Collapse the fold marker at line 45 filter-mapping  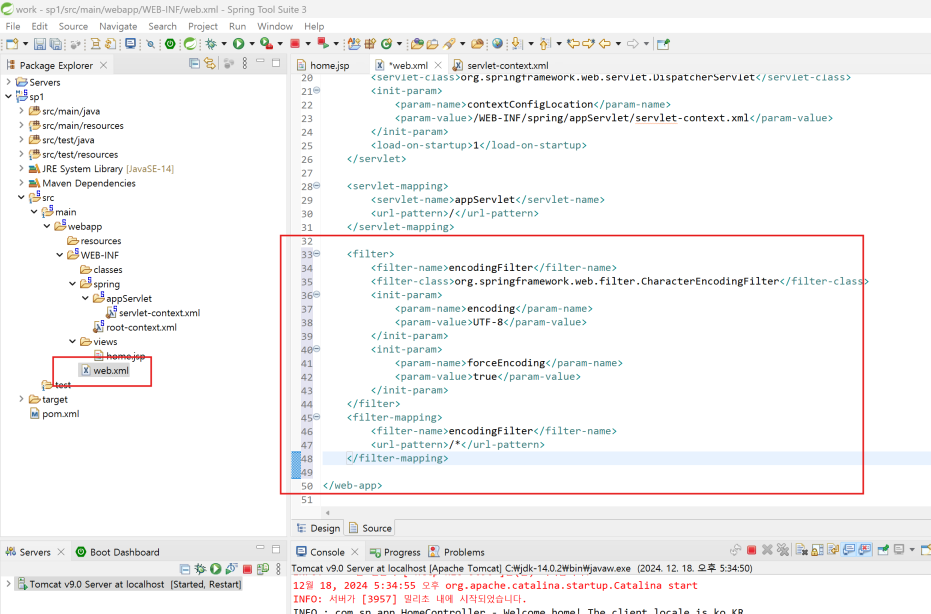tap(316, 417)
